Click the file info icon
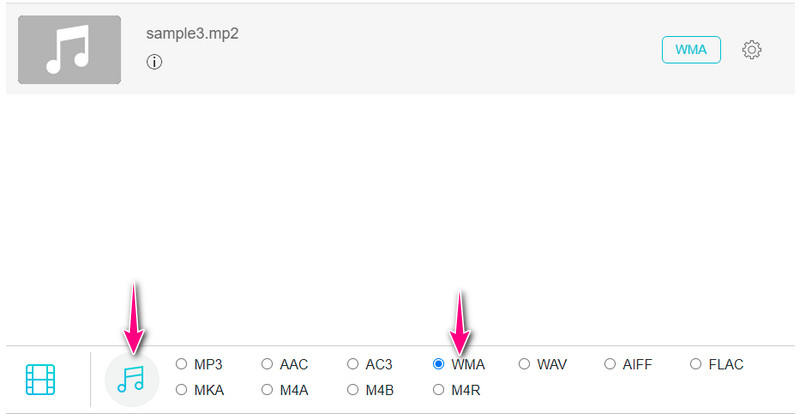Image resolution: width=800 pixels, height=414 pixels. (154, 62)
